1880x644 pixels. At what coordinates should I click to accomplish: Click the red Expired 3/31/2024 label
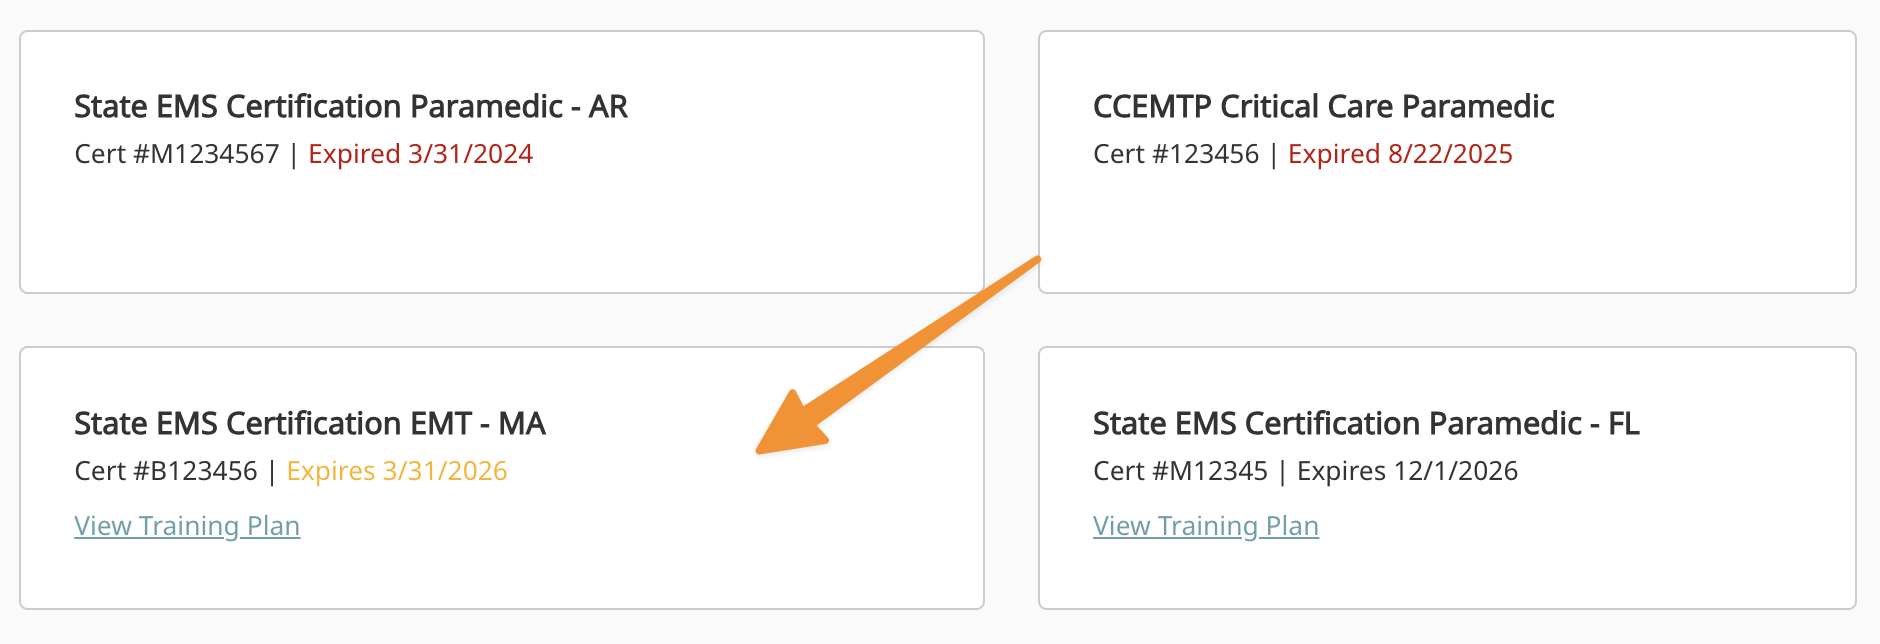(x=420, y=154)
